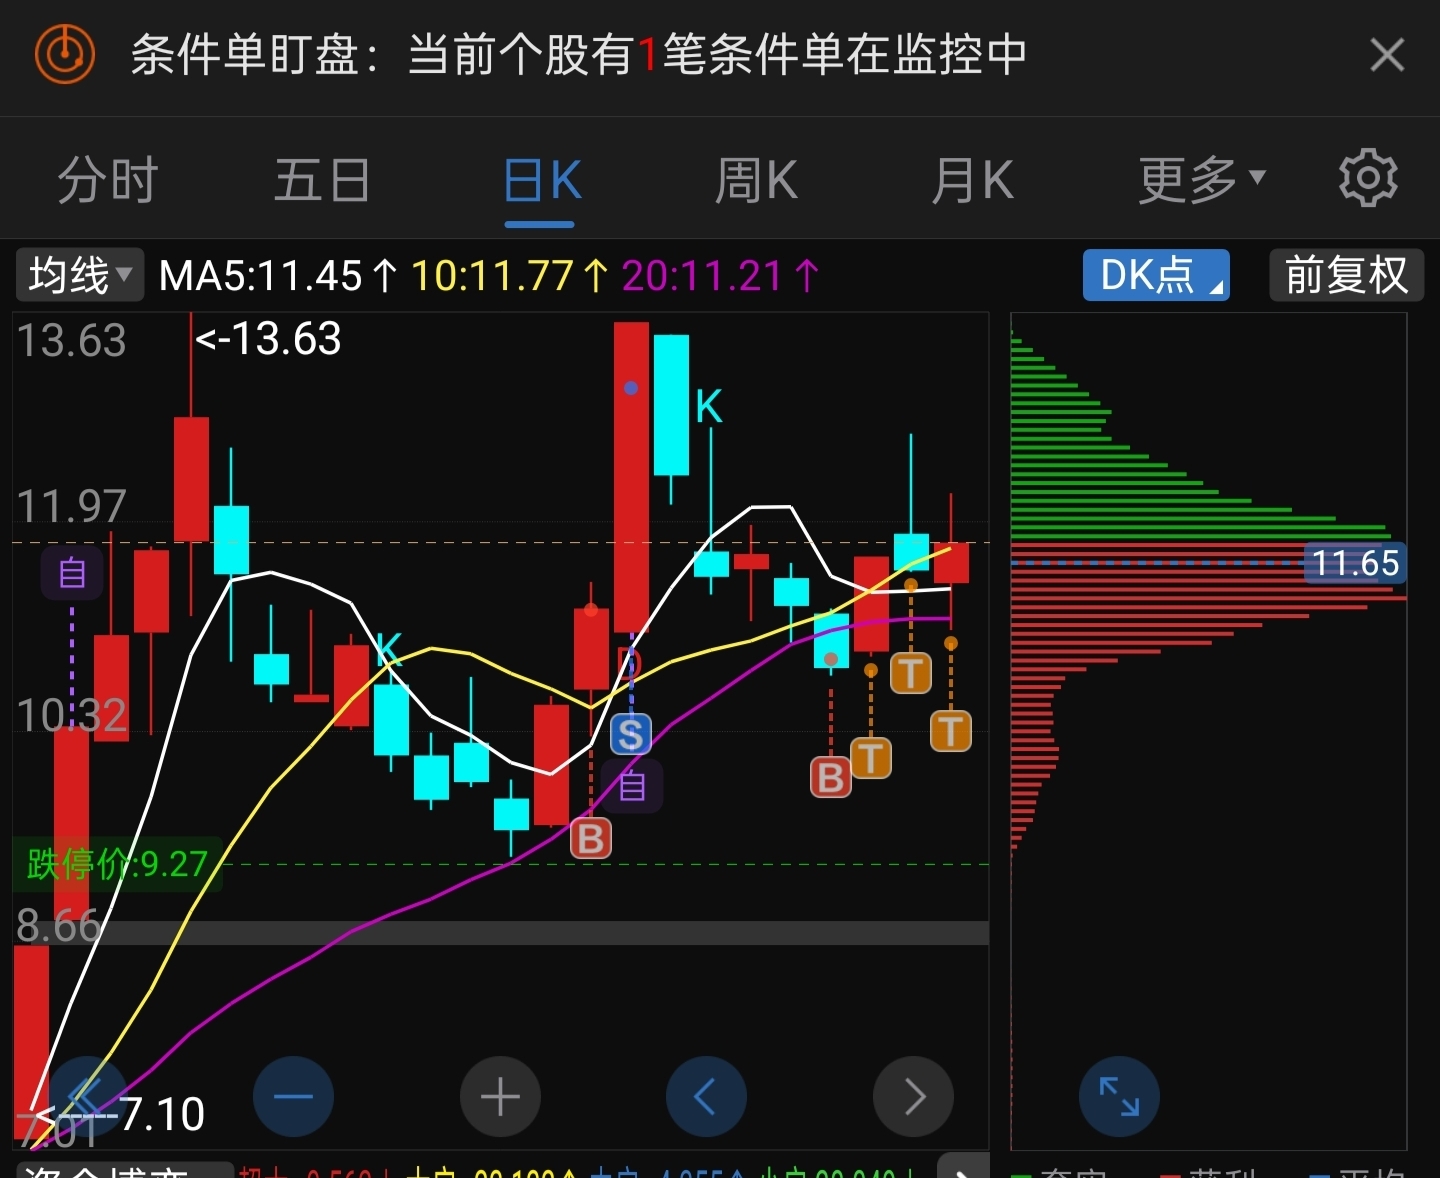Viewport: 1440px width, 1178px height.
Task: Tap the 8.66 axis price label
Action: pos(58,926)
